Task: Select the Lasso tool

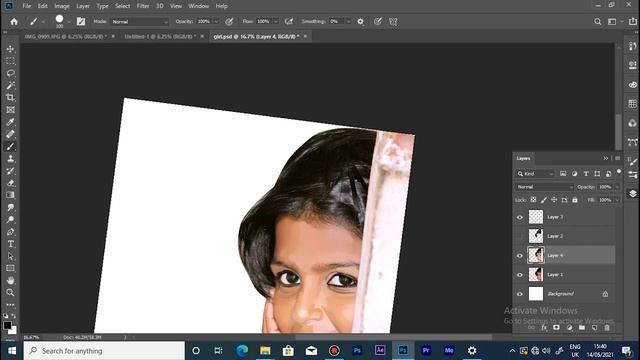Action: pyautogui.click(x=11, y=73)
